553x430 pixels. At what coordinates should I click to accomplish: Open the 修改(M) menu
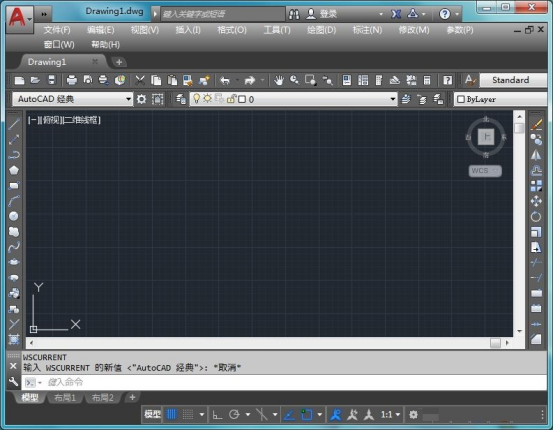click(414, 30)
